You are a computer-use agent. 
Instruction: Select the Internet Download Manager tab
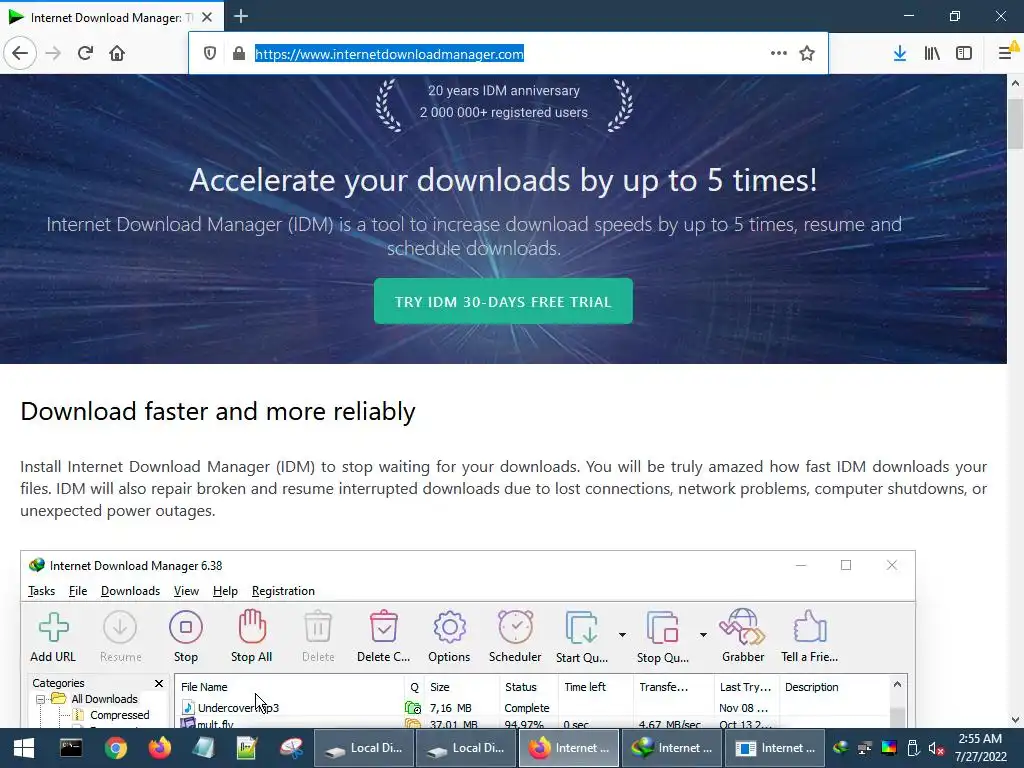pyautogui.click(x=111, y=17)
